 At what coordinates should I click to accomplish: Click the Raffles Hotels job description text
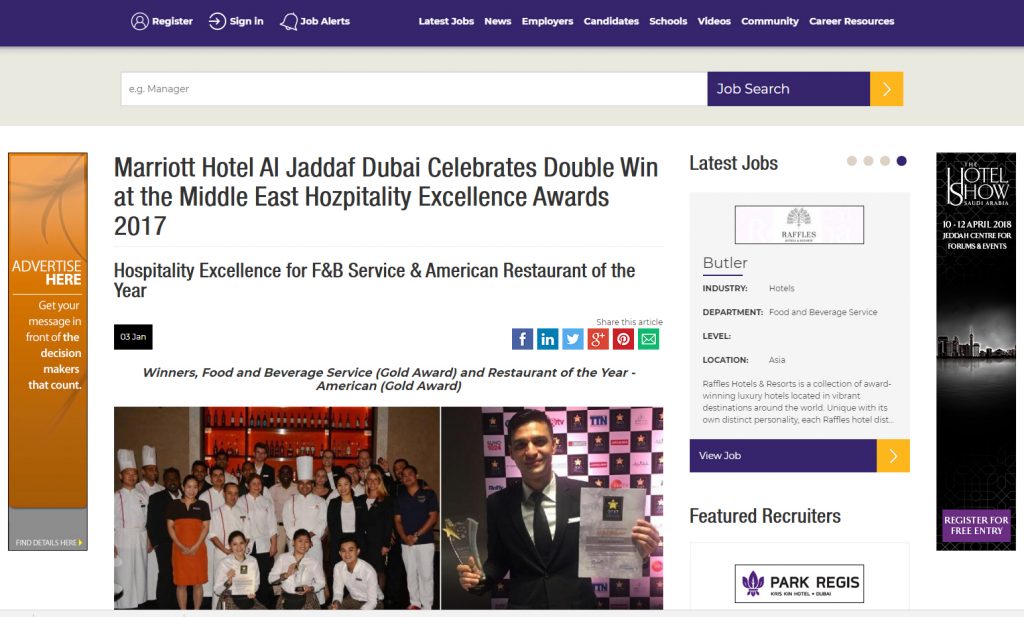[798, 402]
